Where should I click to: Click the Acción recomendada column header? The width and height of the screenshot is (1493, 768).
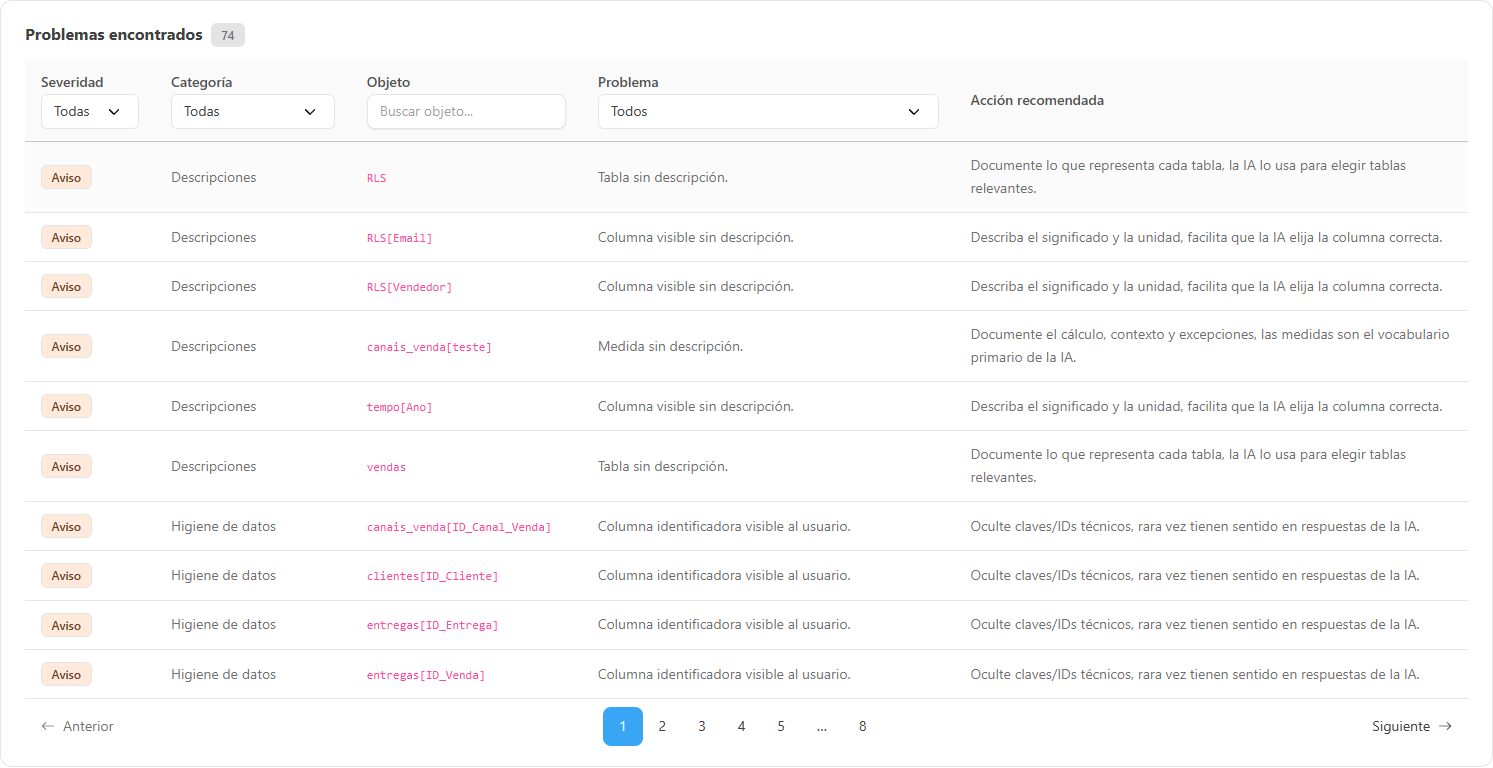1037,100
